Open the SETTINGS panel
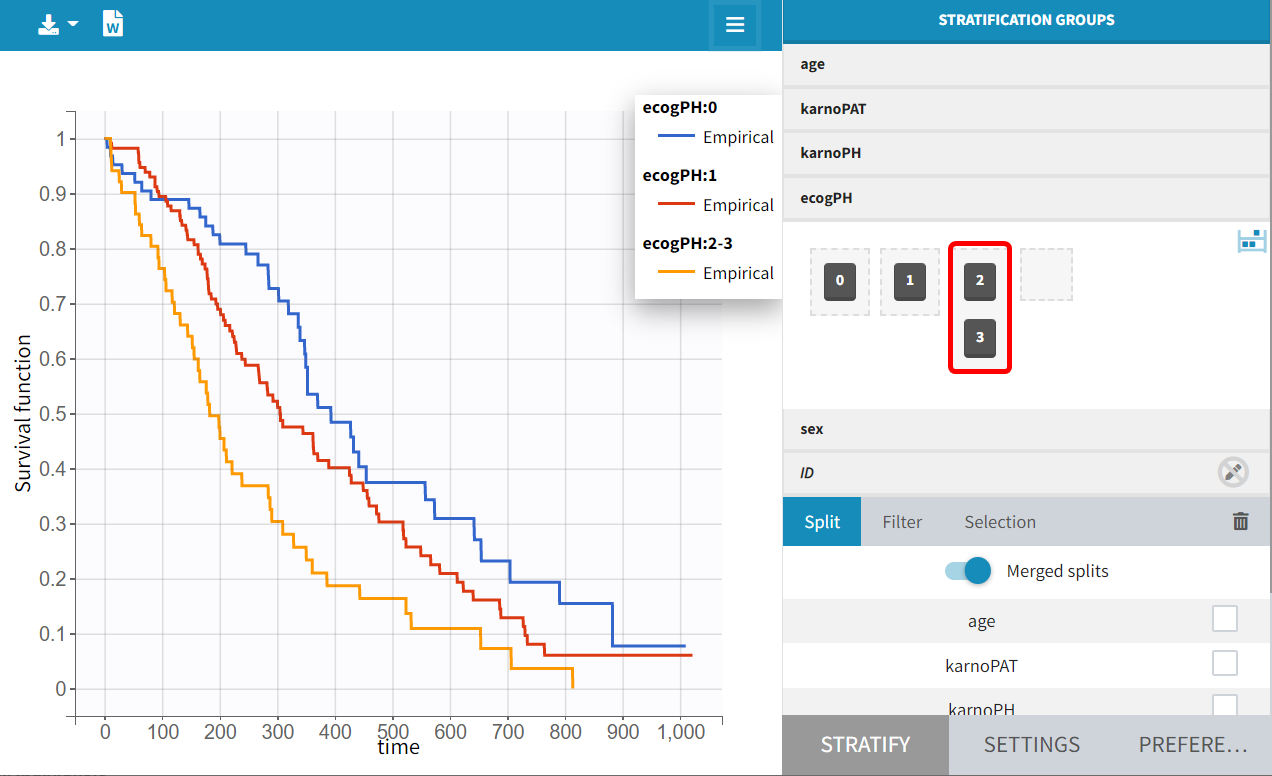This screenshot has height=776, width=1272. 1031,745
